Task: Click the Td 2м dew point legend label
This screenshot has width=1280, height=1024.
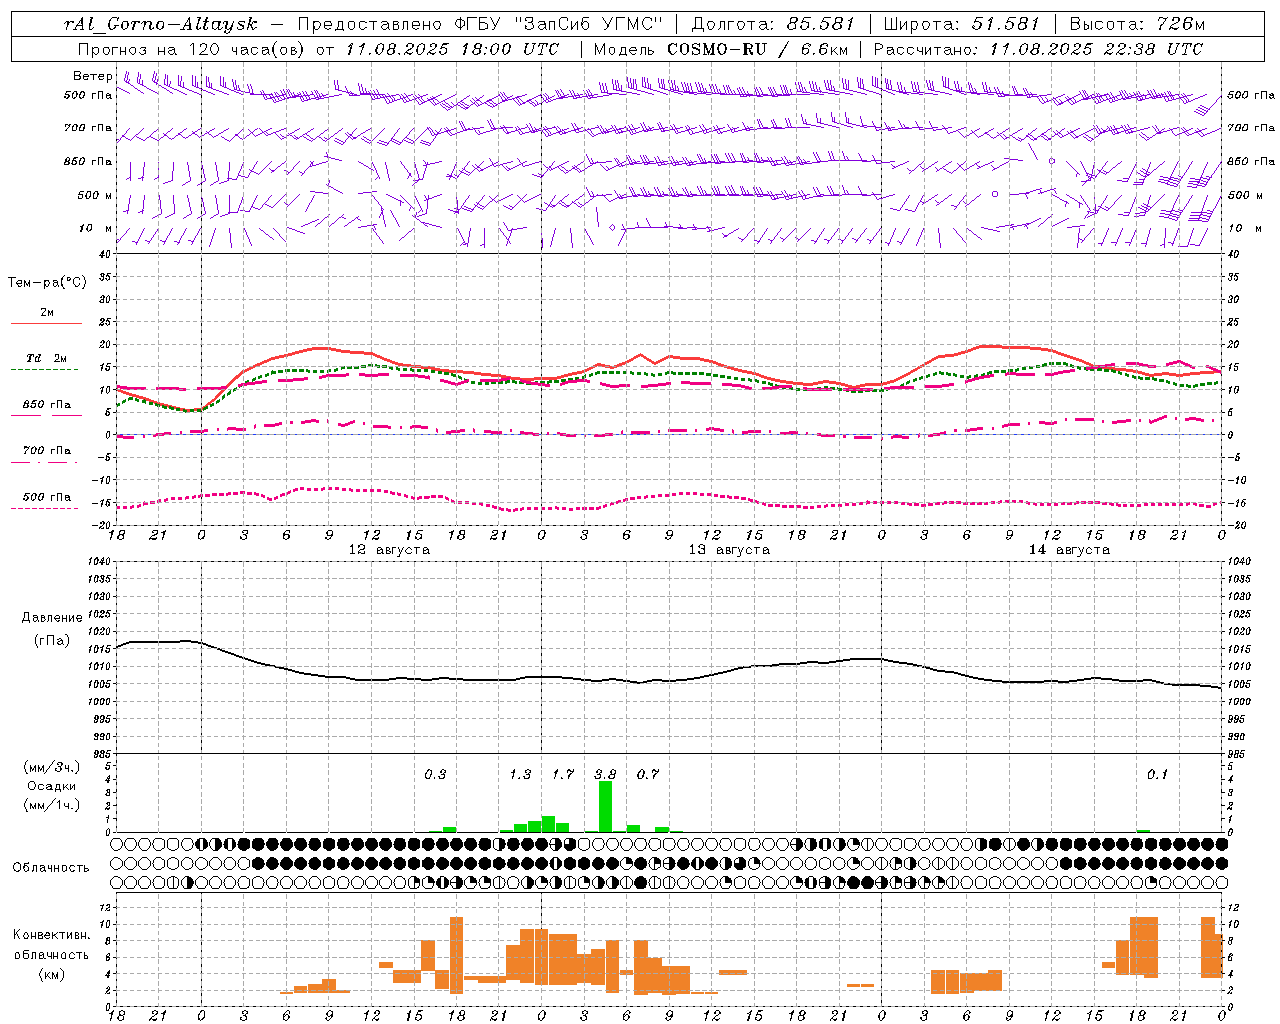Action: pos(46,358)
